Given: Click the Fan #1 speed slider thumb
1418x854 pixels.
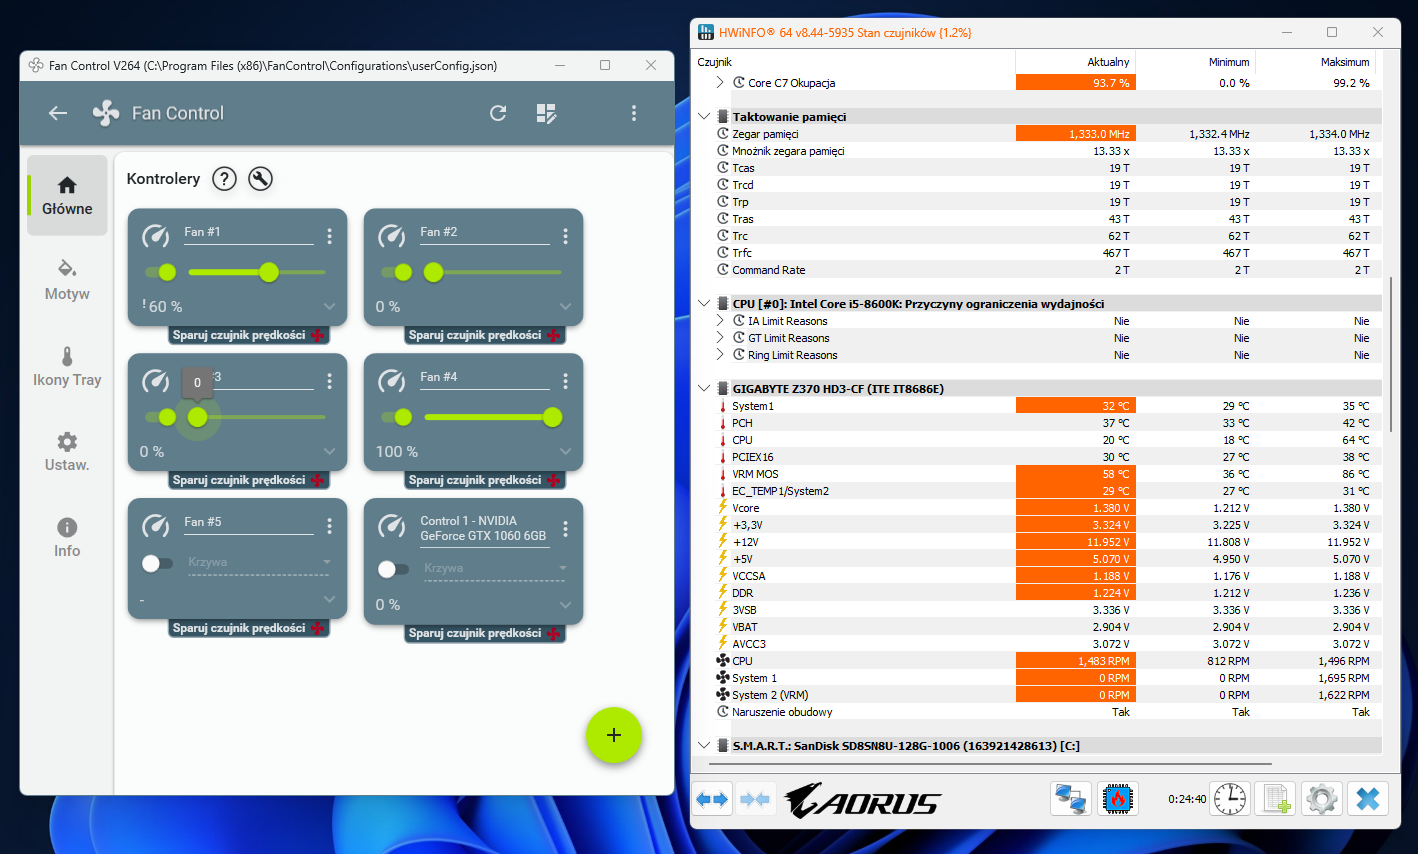Looking at the screenshot, I should (x=269, y=272).
